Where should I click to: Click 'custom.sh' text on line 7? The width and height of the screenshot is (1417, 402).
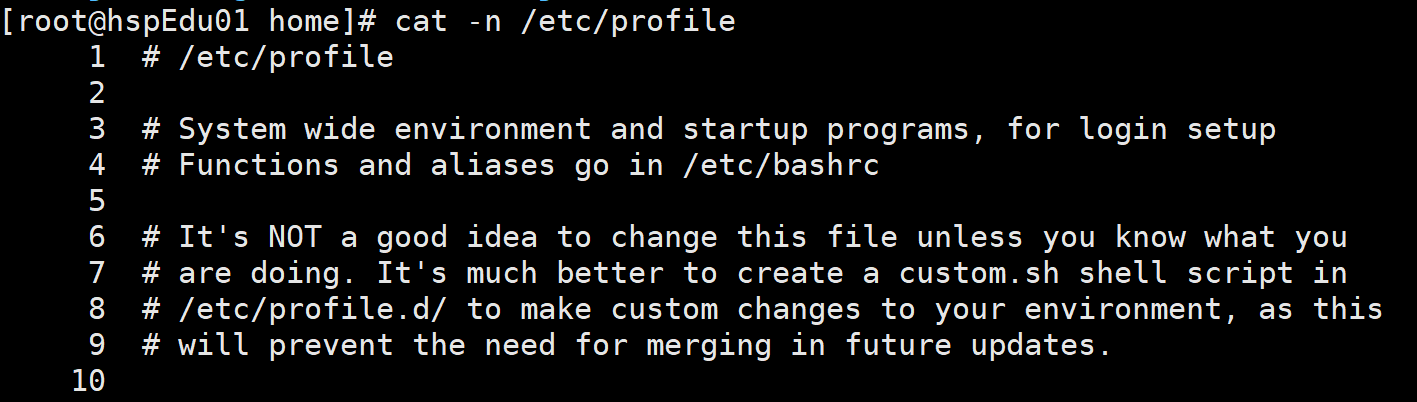pyautogui.click(x=979, y=273)
